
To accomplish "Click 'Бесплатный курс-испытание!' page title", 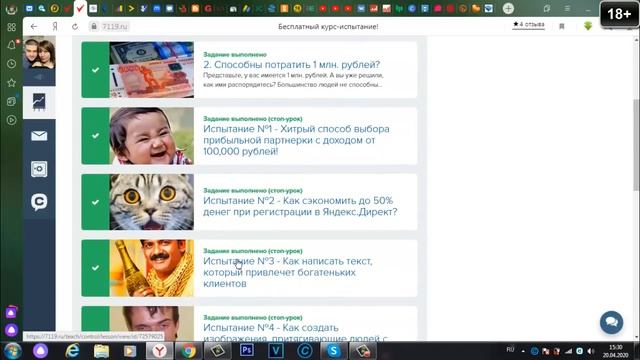I will (x=328, y=27).
